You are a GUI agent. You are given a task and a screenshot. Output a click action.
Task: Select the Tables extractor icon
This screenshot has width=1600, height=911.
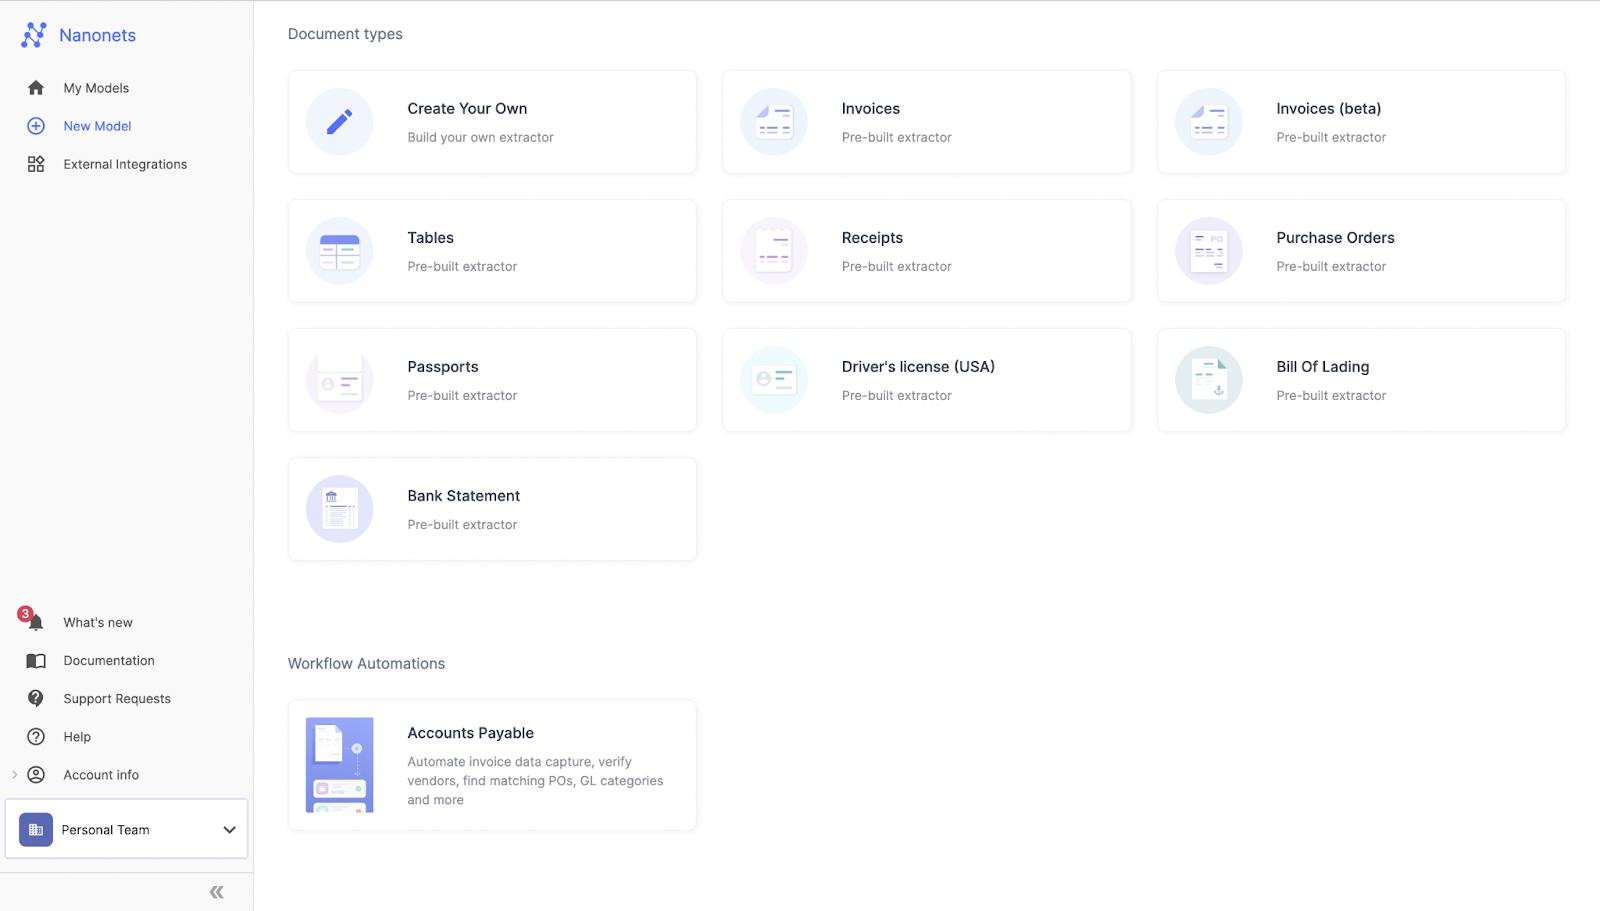339,251
